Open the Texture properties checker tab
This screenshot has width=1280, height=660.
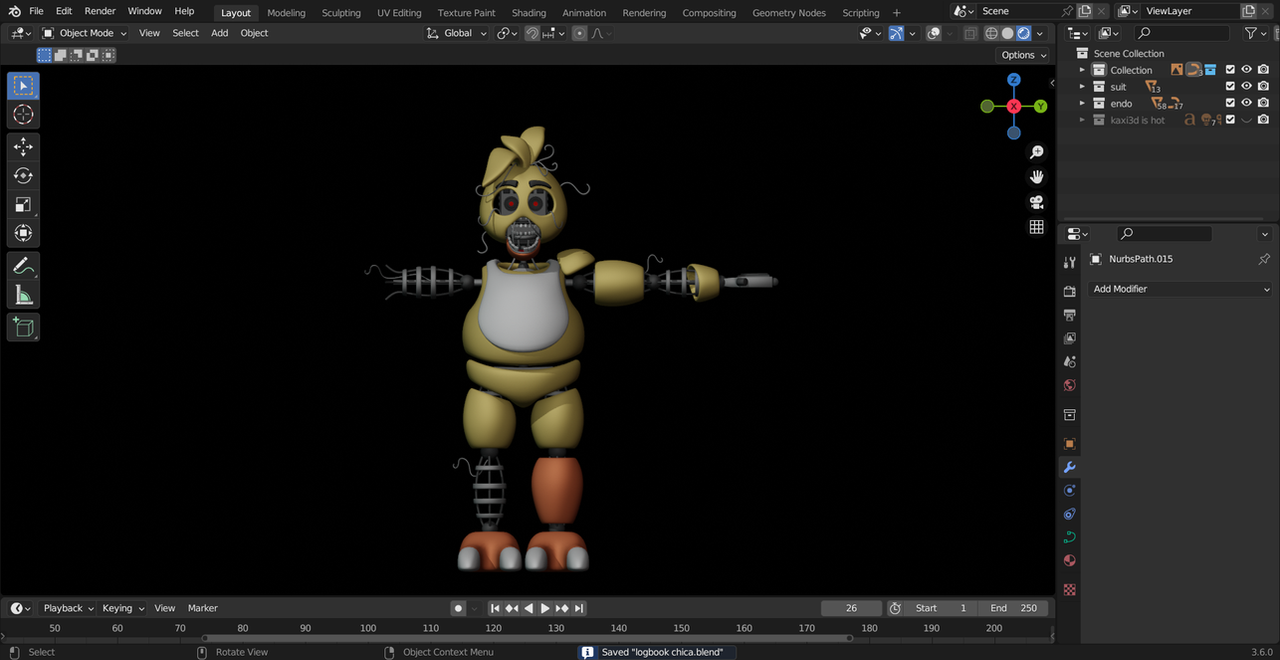point(1070,590)
